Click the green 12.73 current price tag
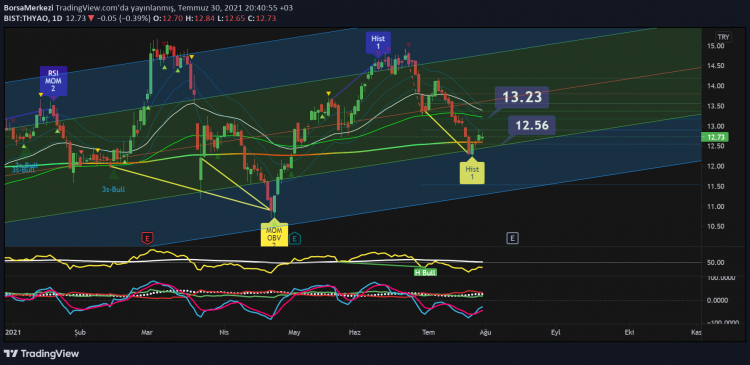The height and width of the screenshot is (365, 750). tap(715, 138)
